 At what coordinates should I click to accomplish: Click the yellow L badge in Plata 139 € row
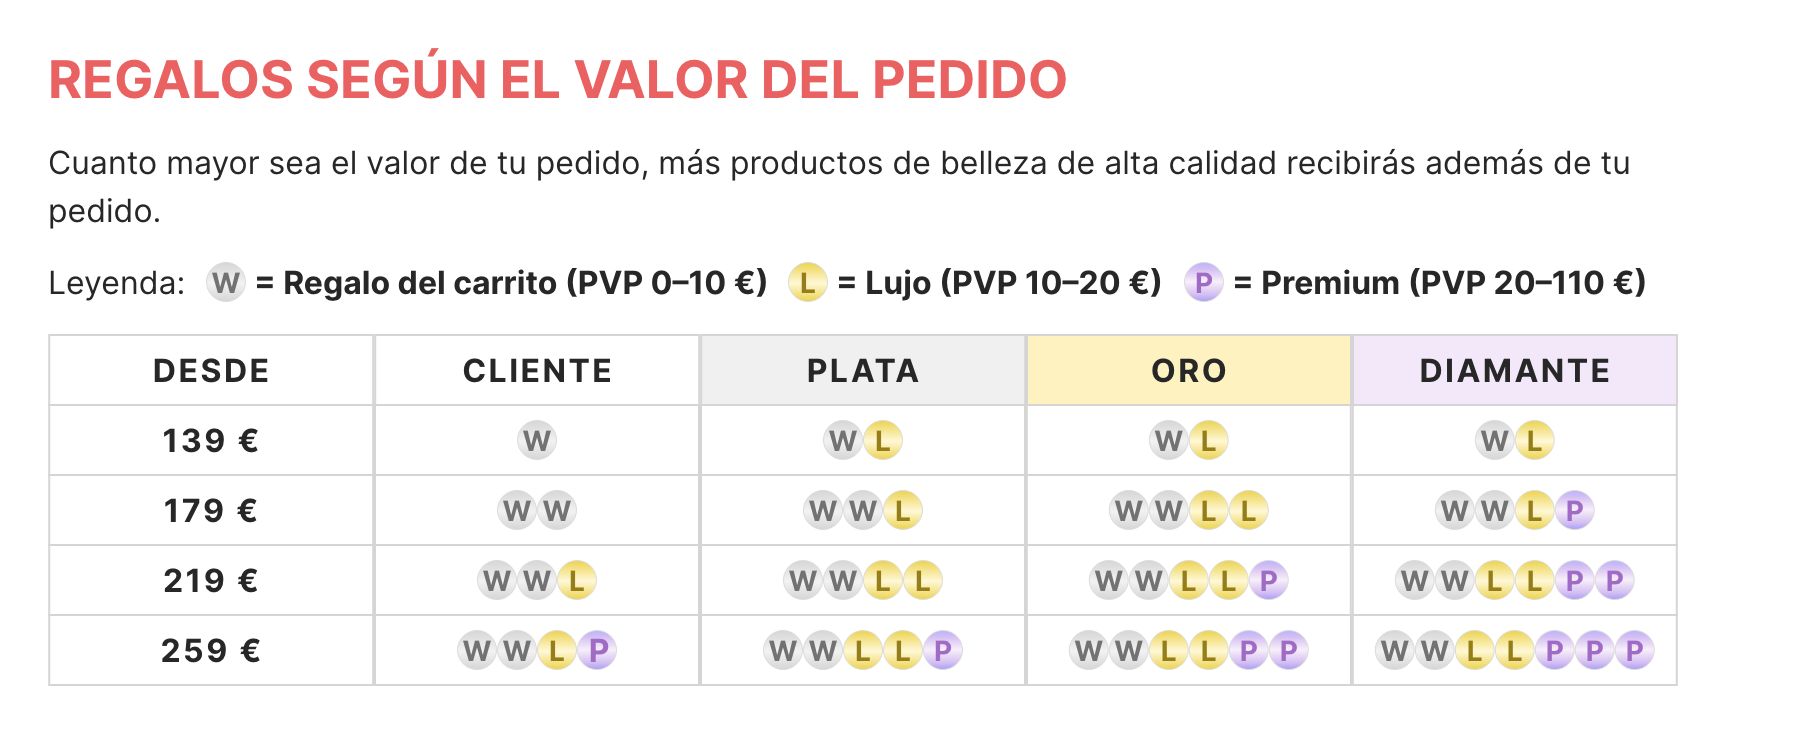tap(882, 440)
